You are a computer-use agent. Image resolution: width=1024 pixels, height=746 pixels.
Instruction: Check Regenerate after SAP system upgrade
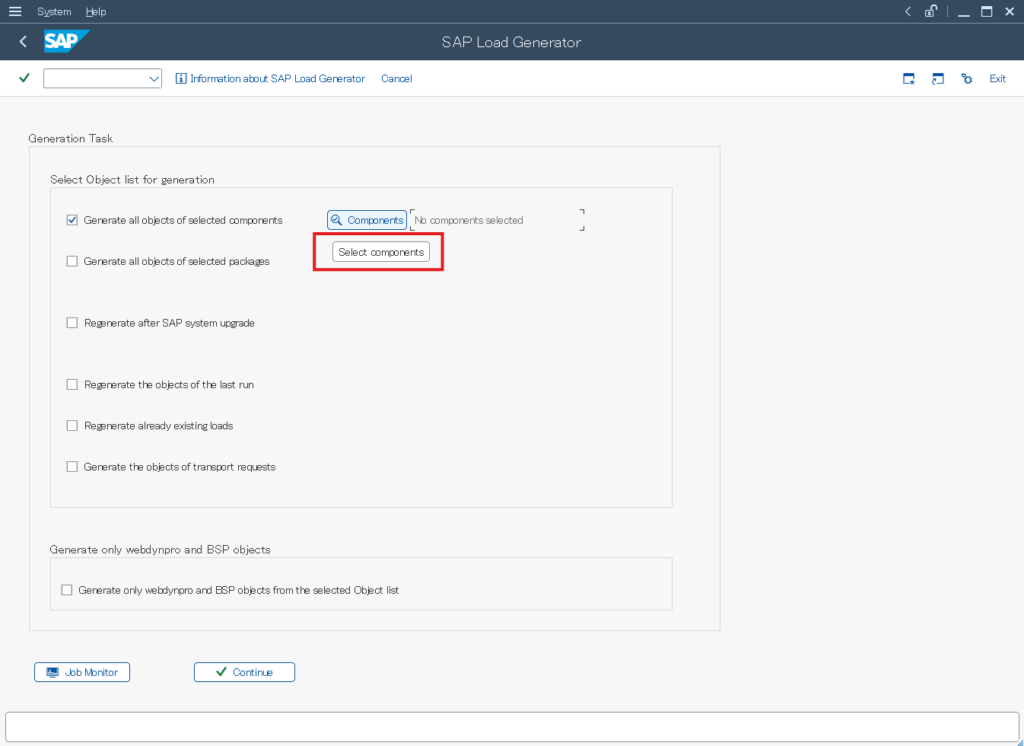71,322
